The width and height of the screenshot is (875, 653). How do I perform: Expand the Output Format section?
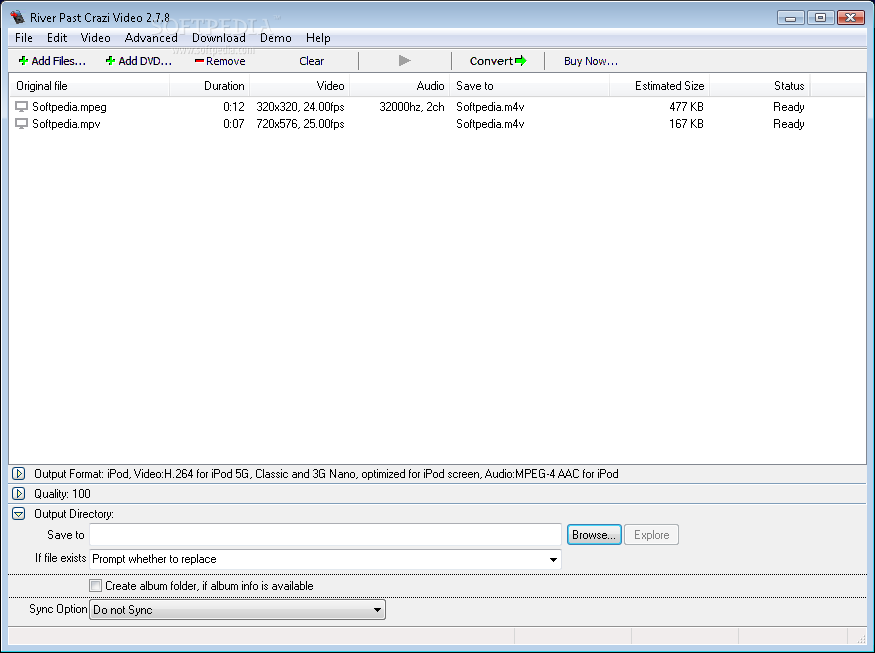pos(18,474)
